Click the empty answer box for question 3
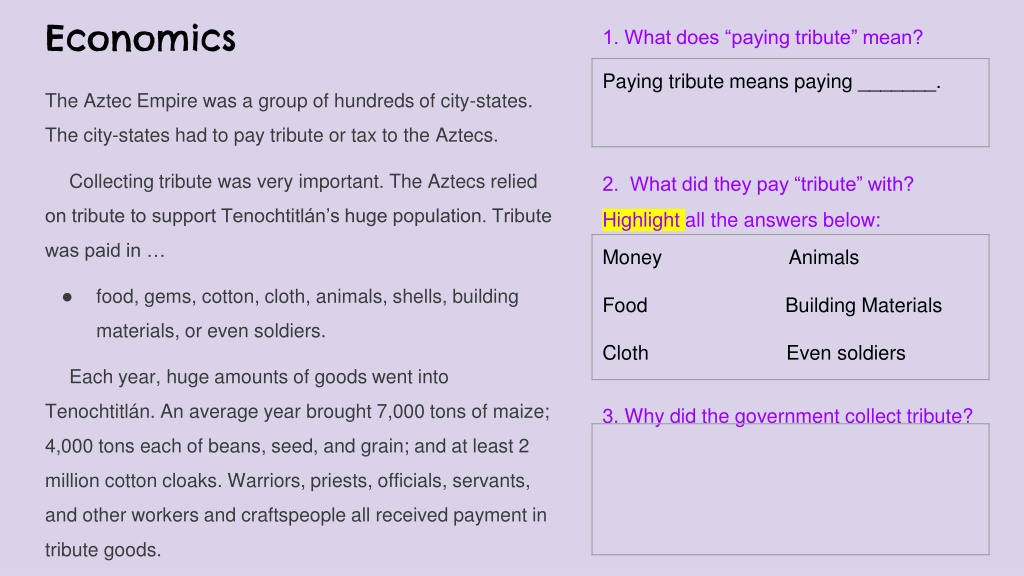 [790, 490]
